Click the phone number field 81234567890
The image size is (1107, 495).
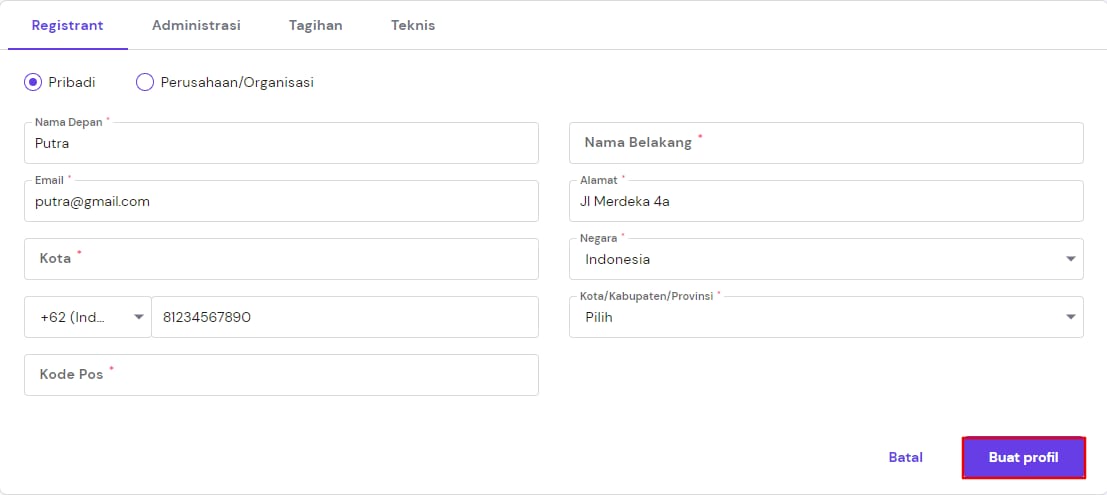tap(344, 317)
